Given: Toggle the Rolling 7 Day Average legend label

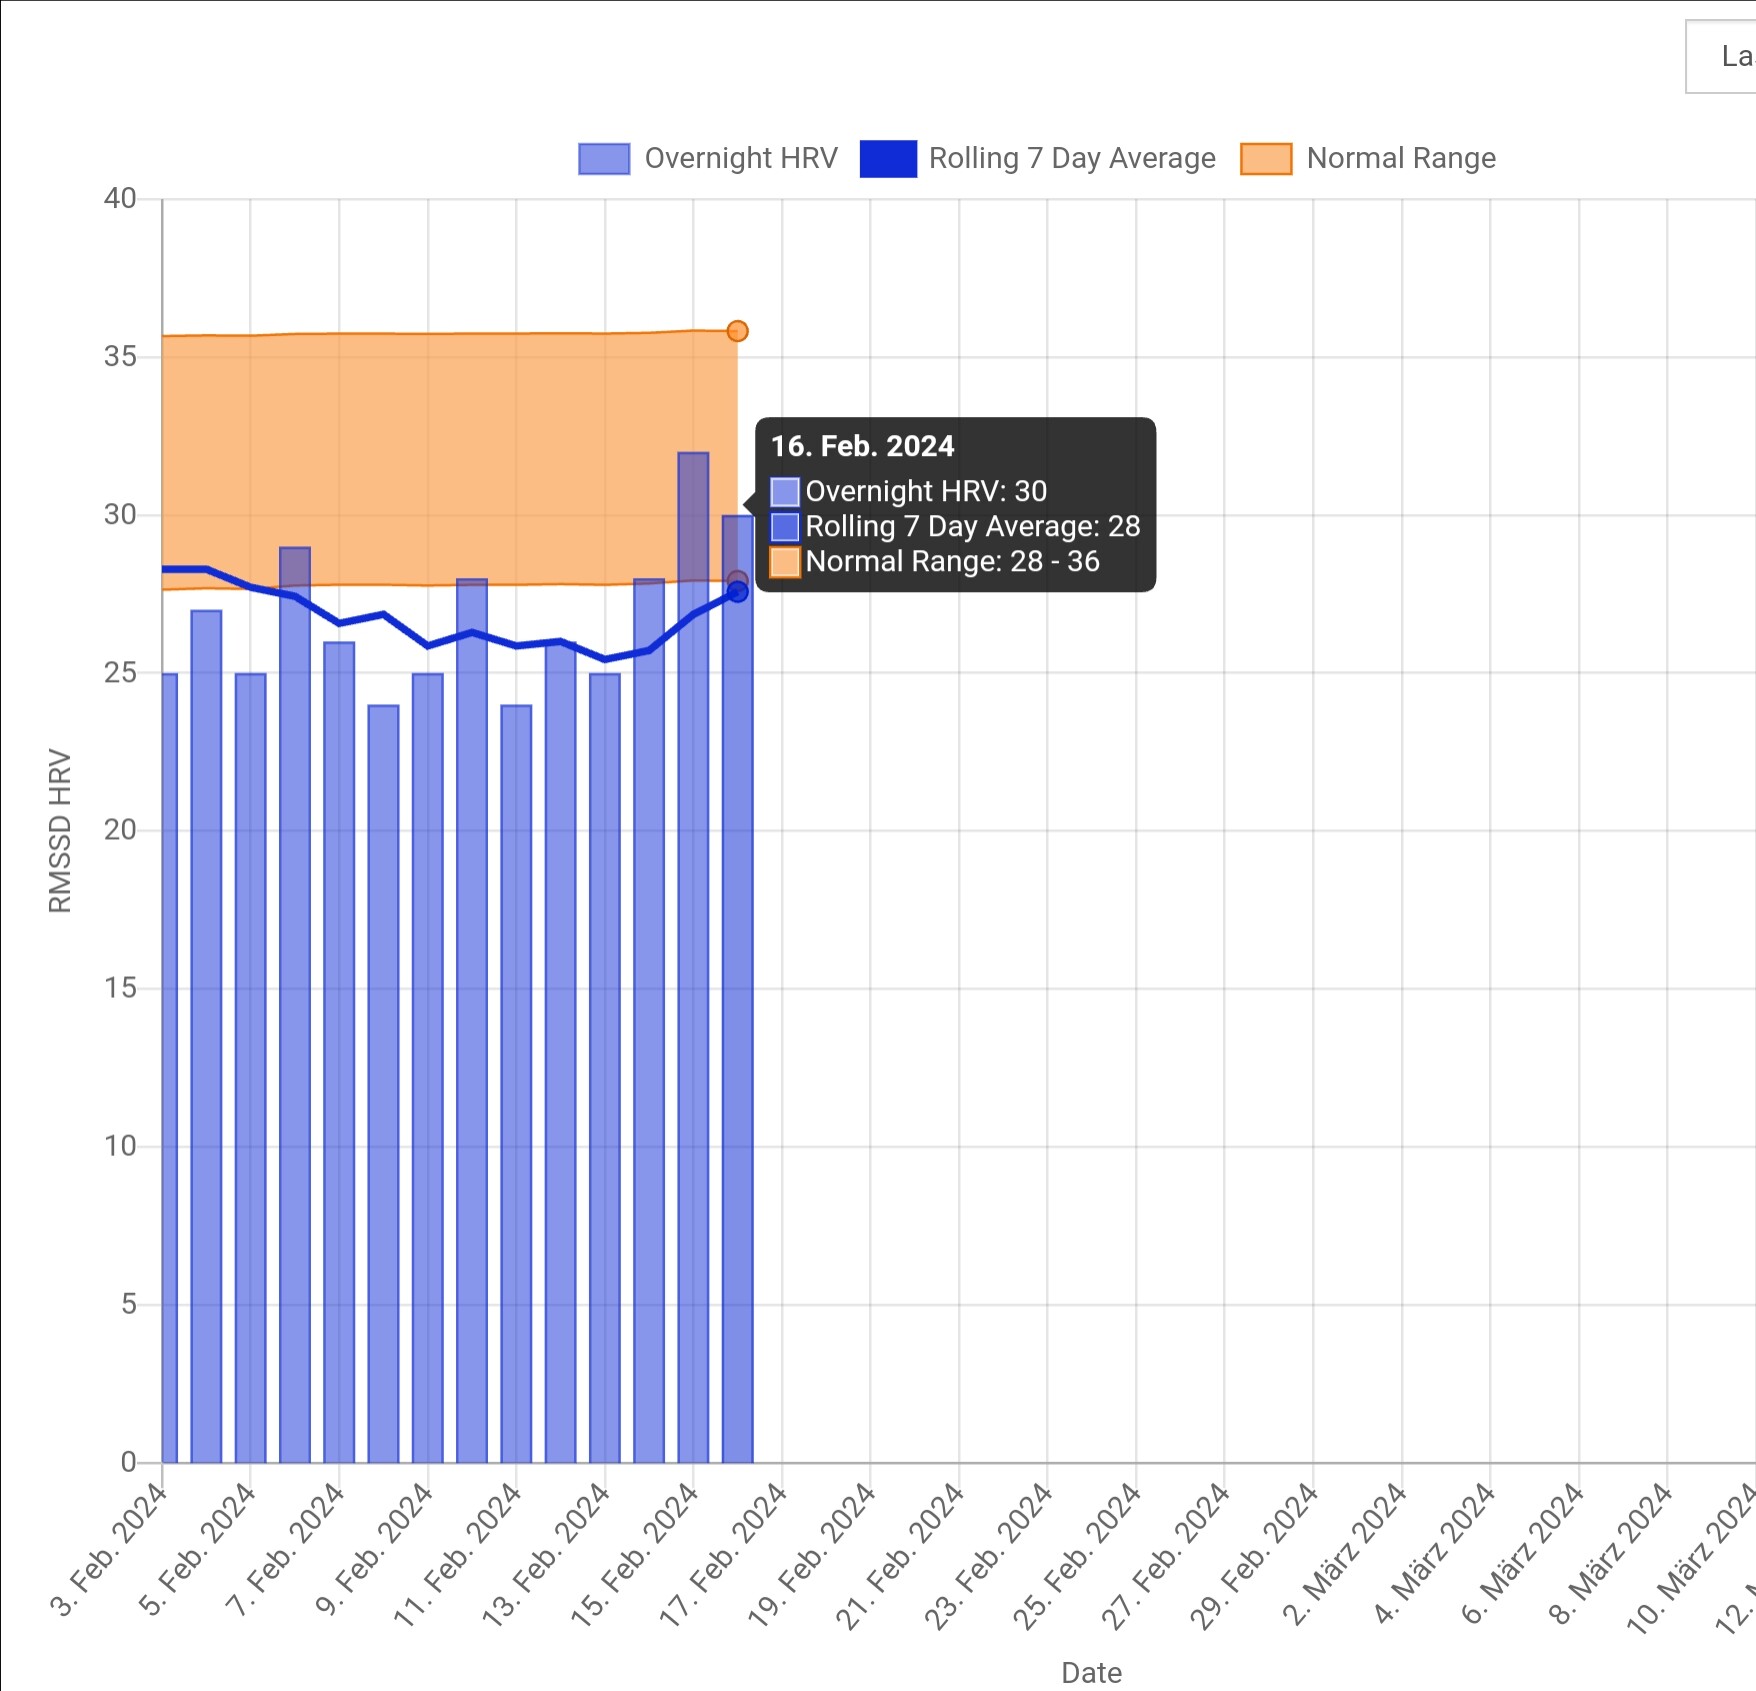Looking at the screenshot, I should [x=1072, y=158].
